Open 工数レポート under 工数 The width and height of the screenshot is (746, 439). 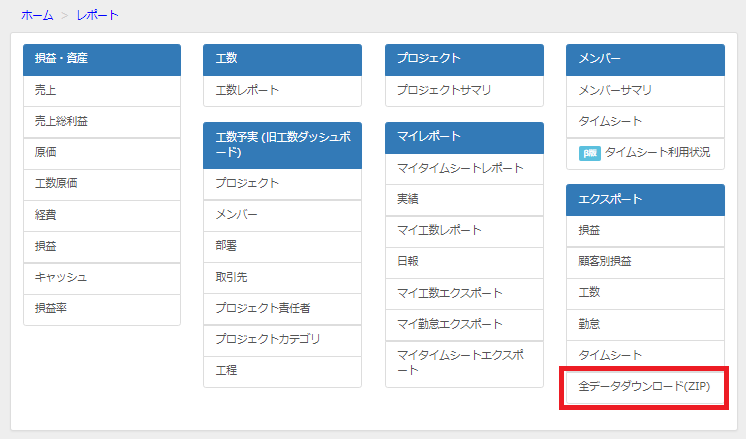(x=247, y=90)
